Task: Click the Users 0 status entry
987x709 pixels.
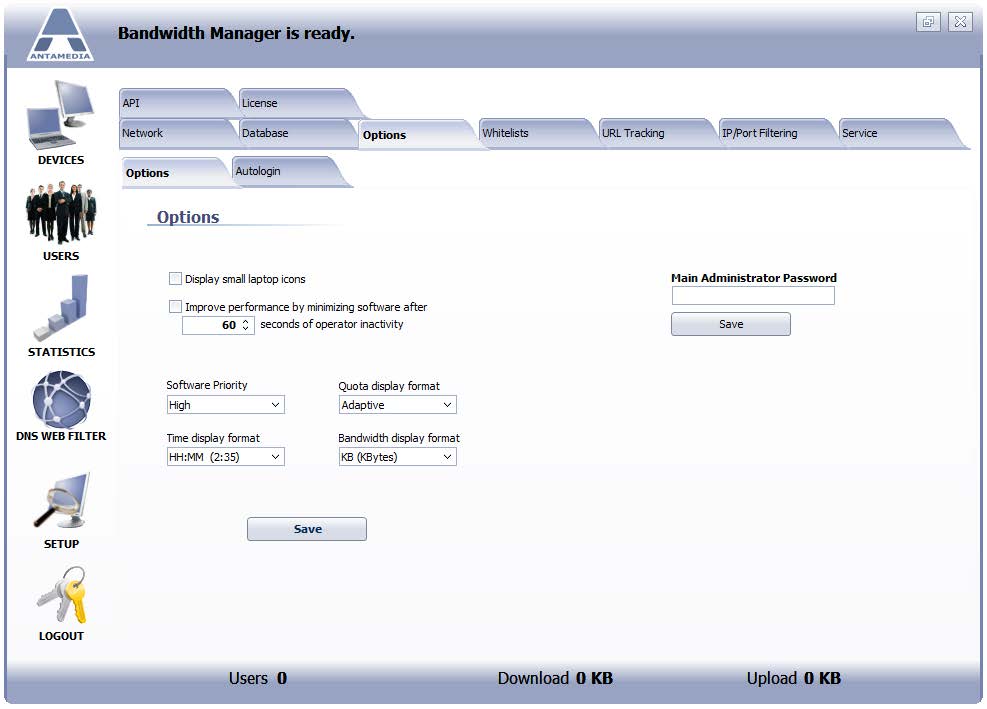Action: (x=258, y=678)
